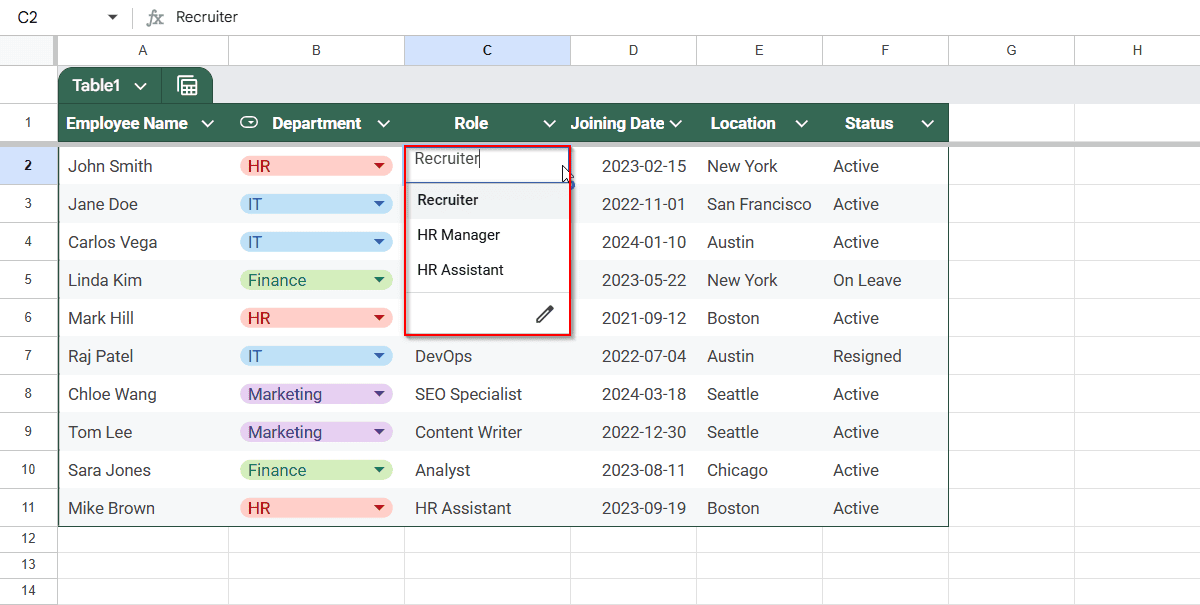Open the Location column header chevron
The height and width of the screenshot is (605, 1200).
coord(801,124)
